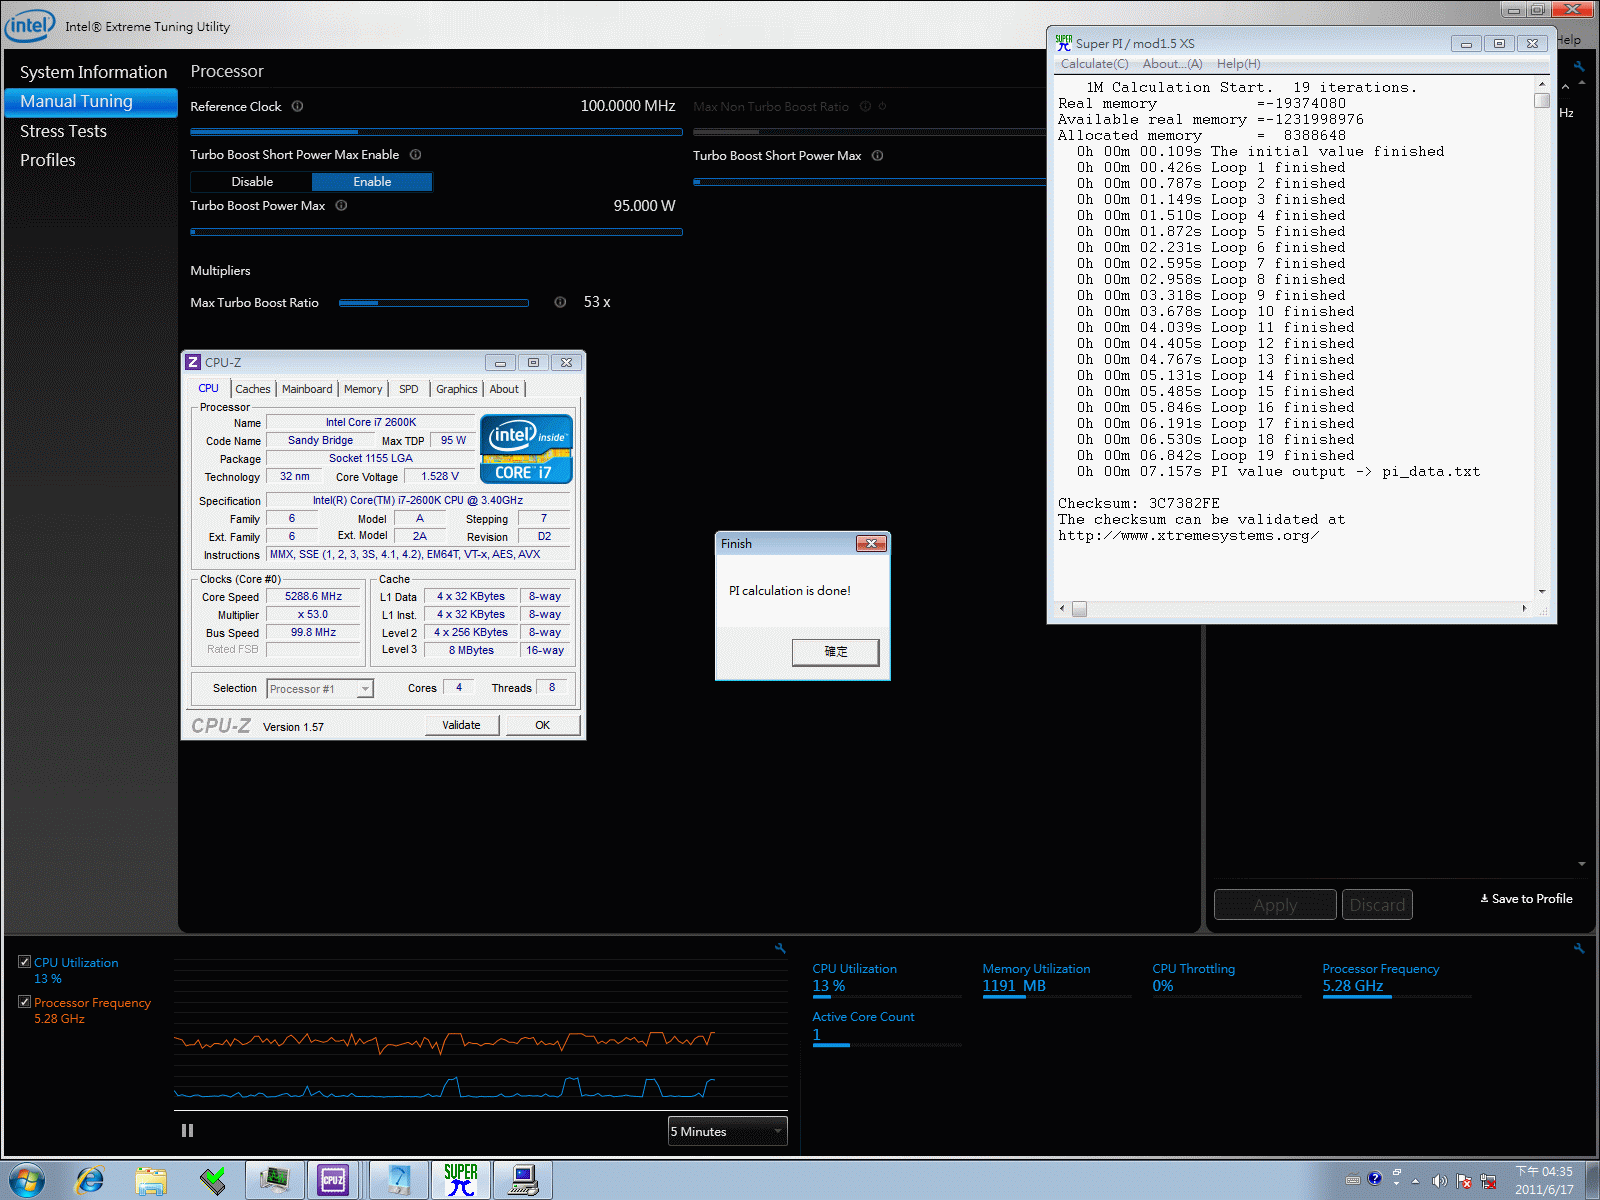This screenshot has width=1600, height=1200.
Task: Close the Finish dialog
Action: 871,543
